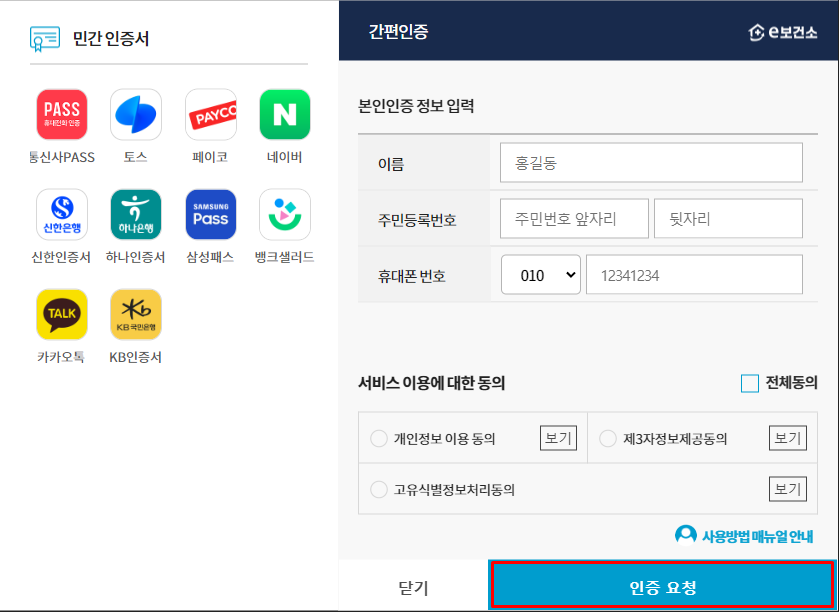Choose the 뱅크샐러드 Banksalad icon
Image resolution: width=839 pixels, height=612 pixels.
(285, 215)
